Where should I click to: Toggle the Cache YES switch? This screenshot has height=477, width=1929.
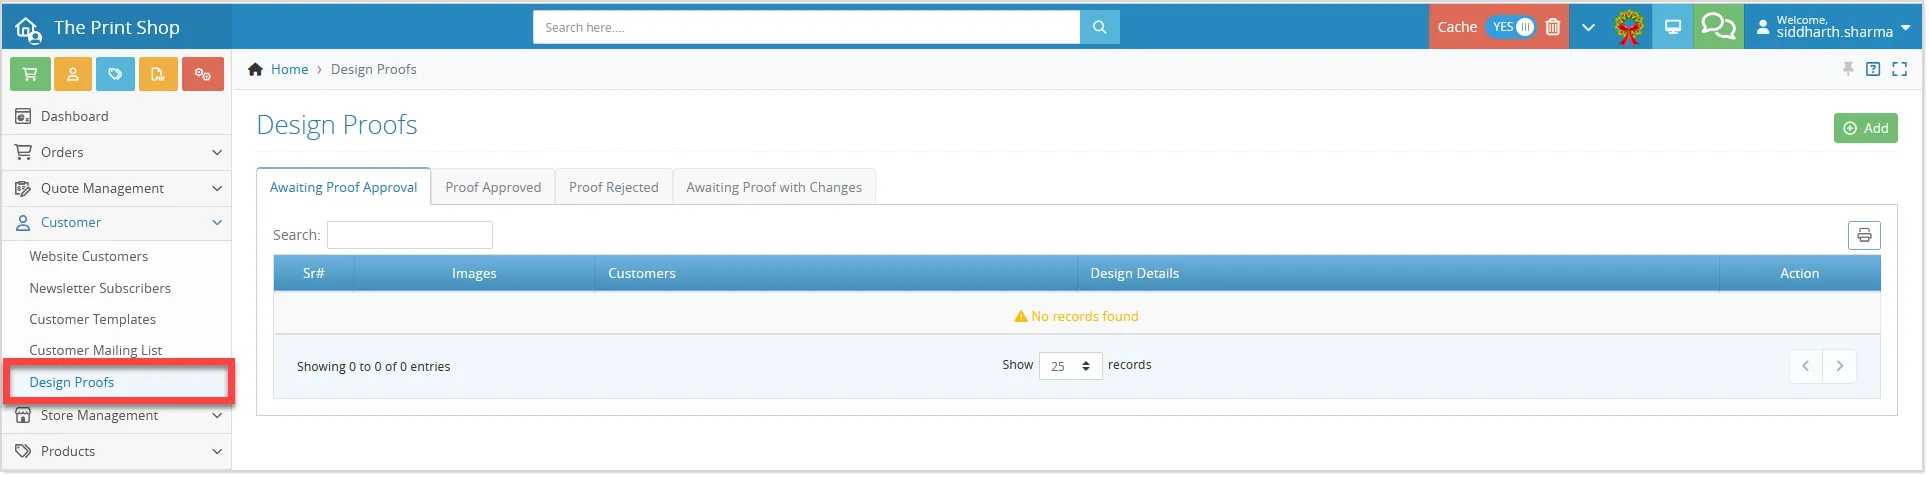[x=1511, y=27]
